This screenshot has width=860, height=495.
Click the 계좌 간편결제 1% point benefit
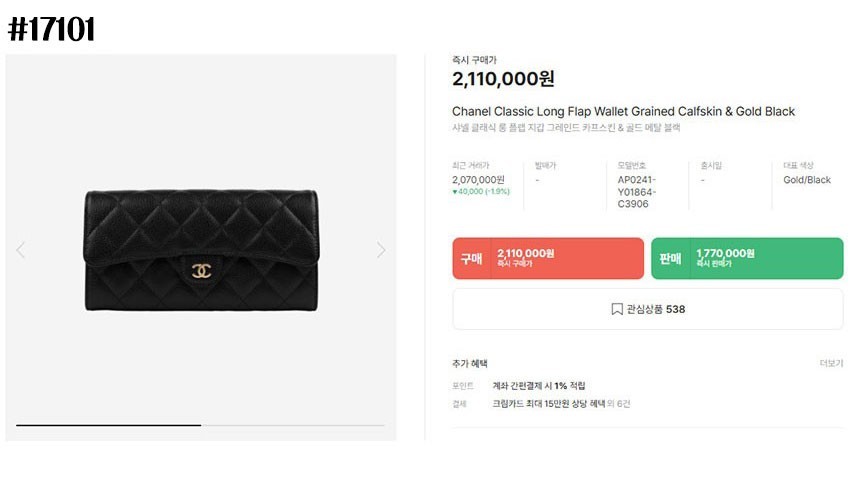tap(539, 386)
